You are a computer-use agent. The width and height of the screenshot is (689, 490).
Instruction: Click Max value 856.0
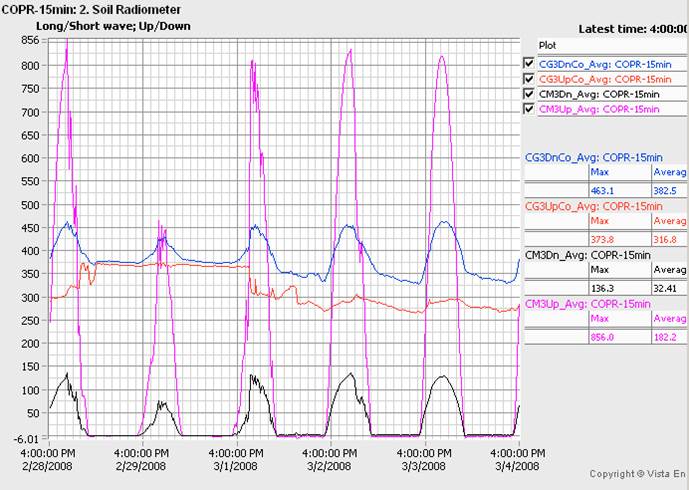(x=602, y=338)
